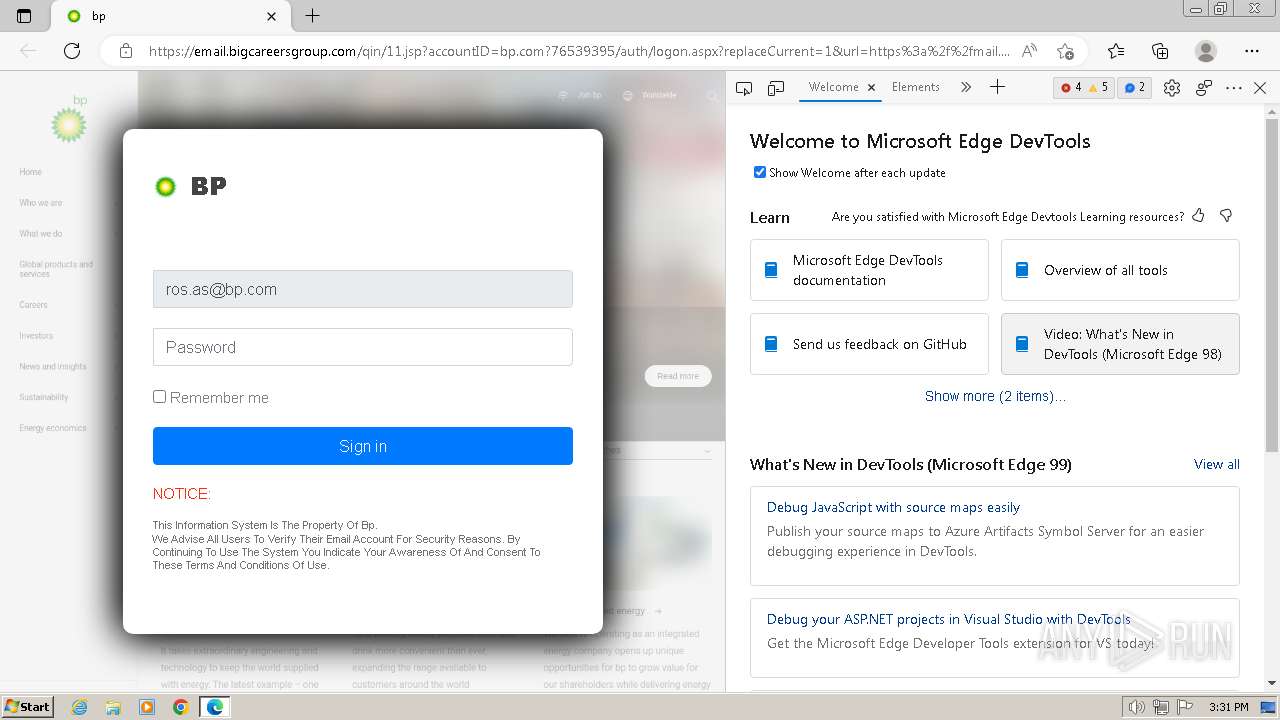Open a new browser tab
Image resolution: width=1280 pixels, height=720 pixels.
pos(312,16)
